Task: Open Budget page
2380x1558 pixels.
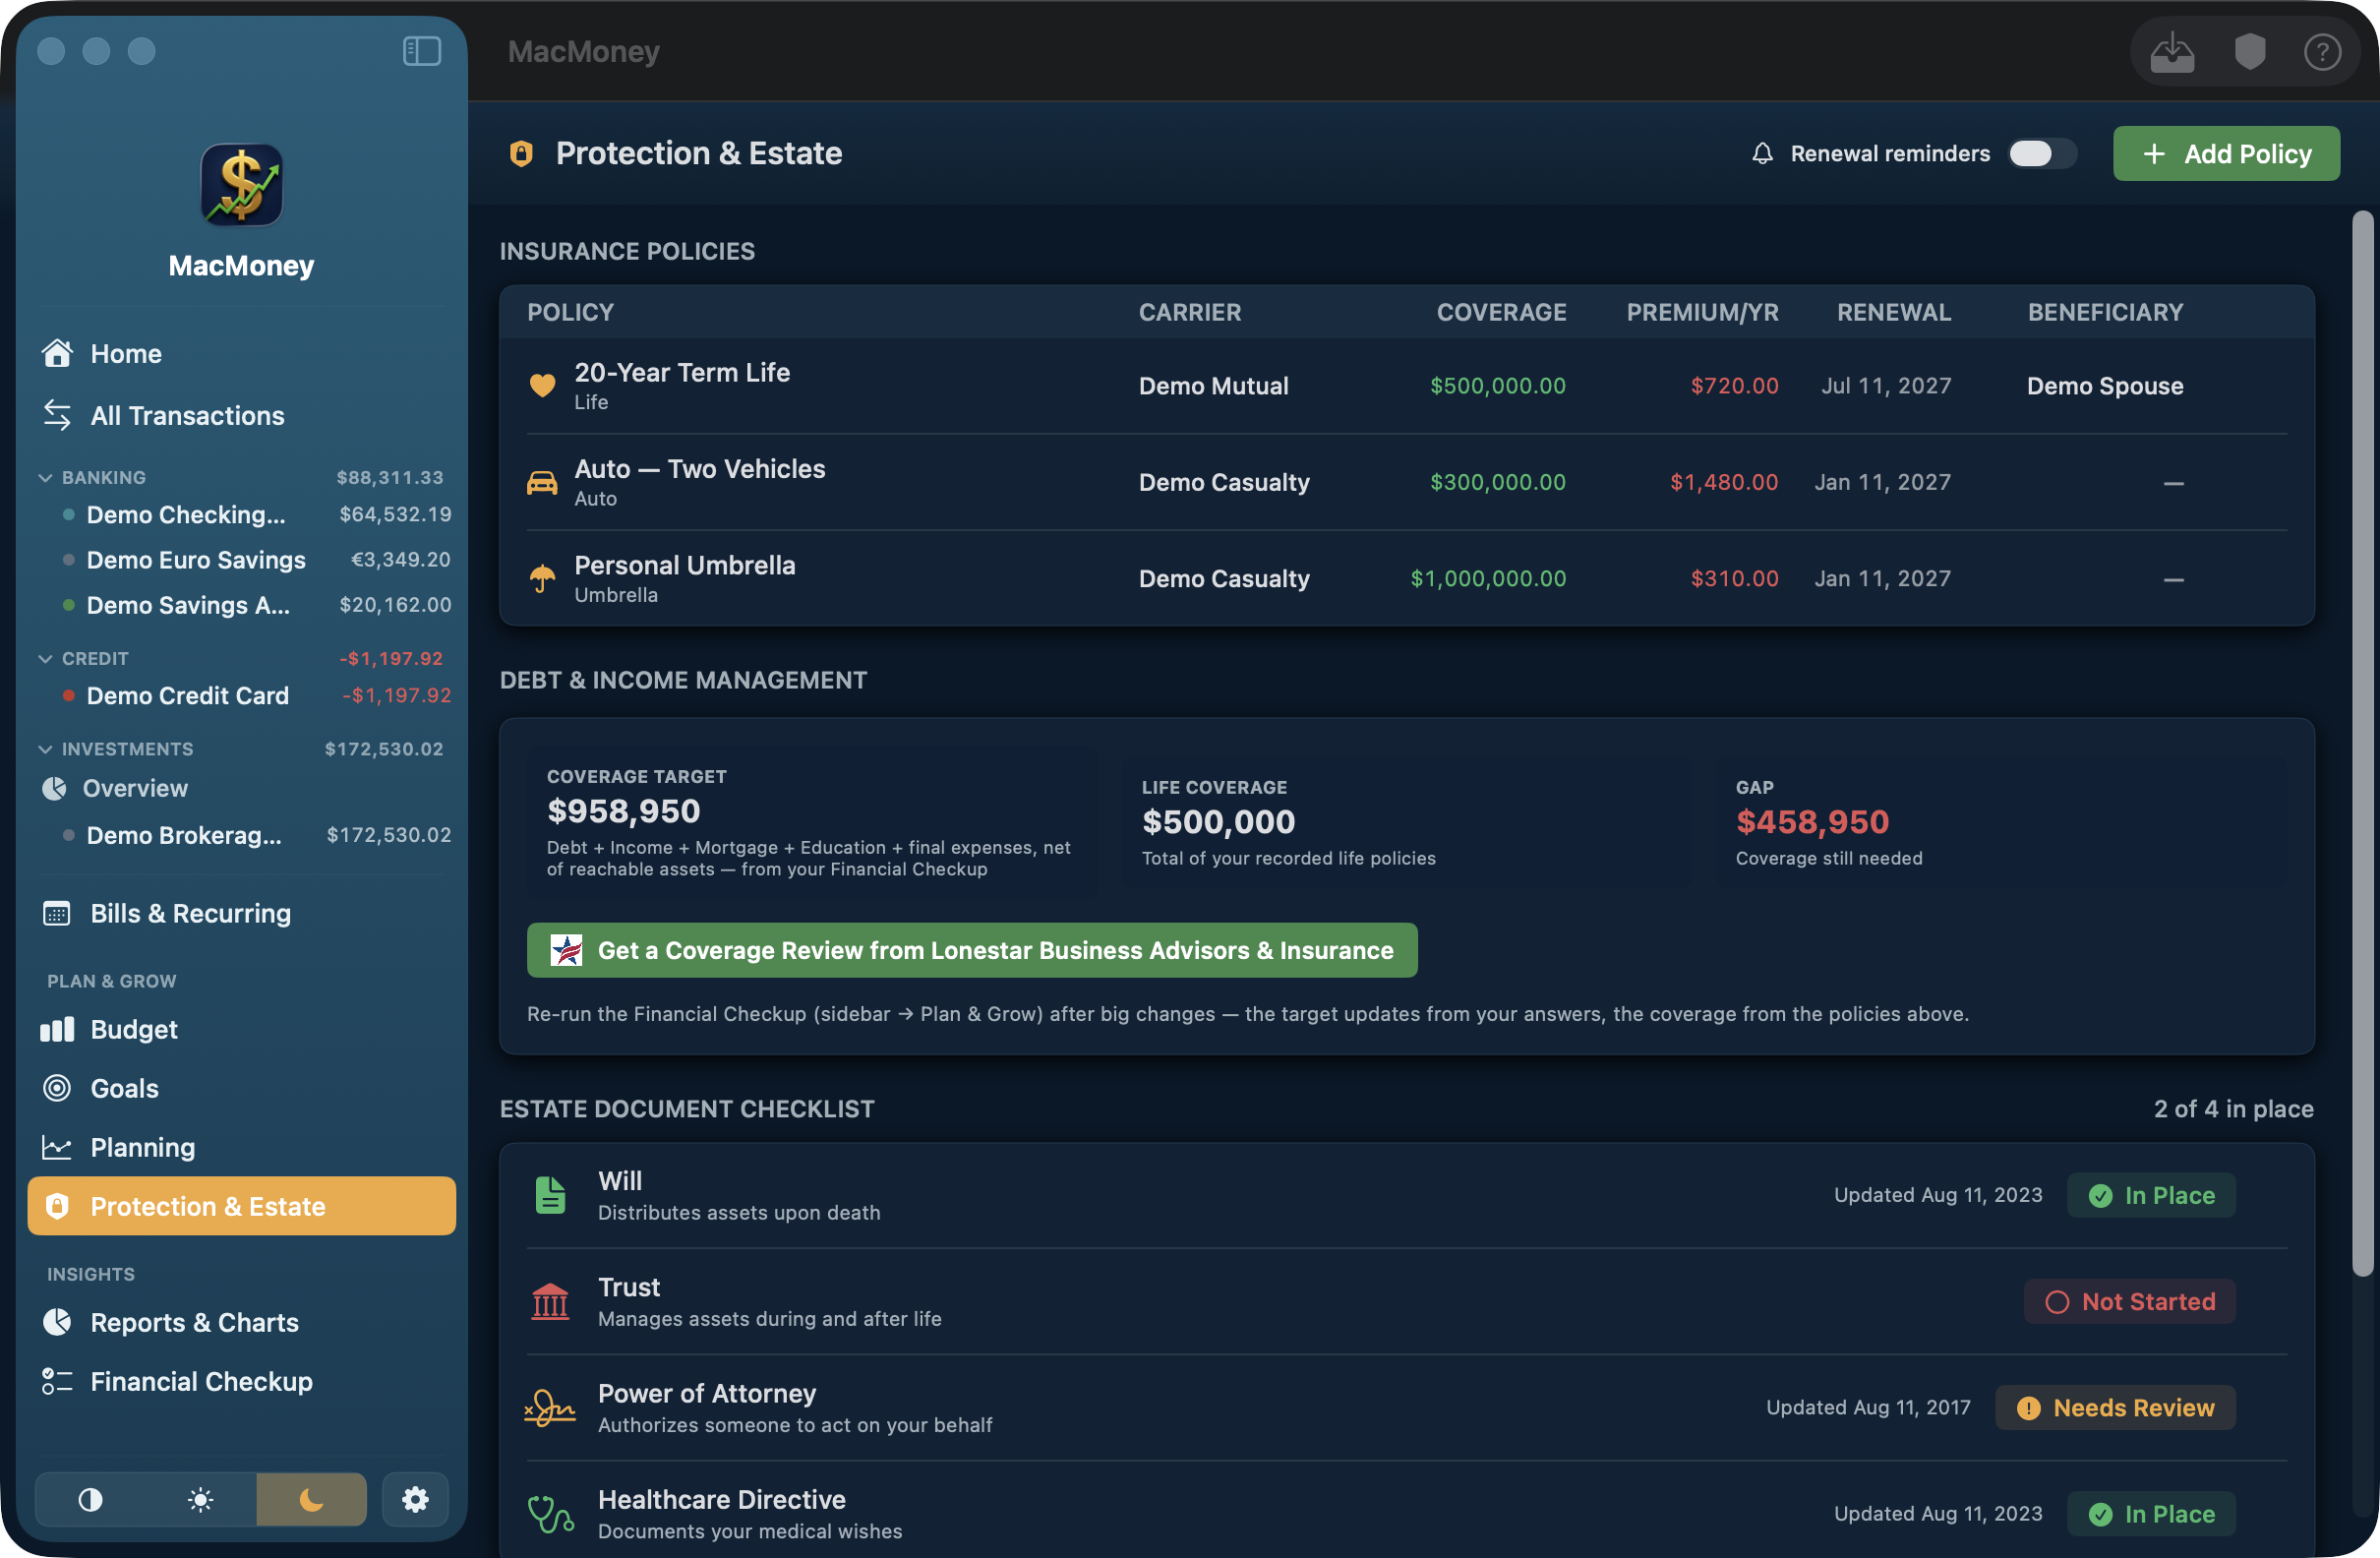Action: [x=241, y=1029]
